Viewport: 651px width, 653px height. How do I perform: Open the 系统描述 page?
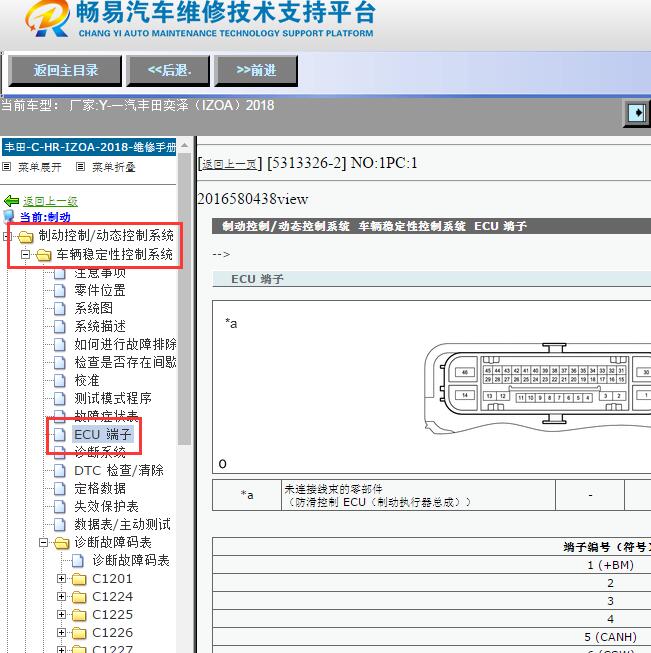[100, 326]
